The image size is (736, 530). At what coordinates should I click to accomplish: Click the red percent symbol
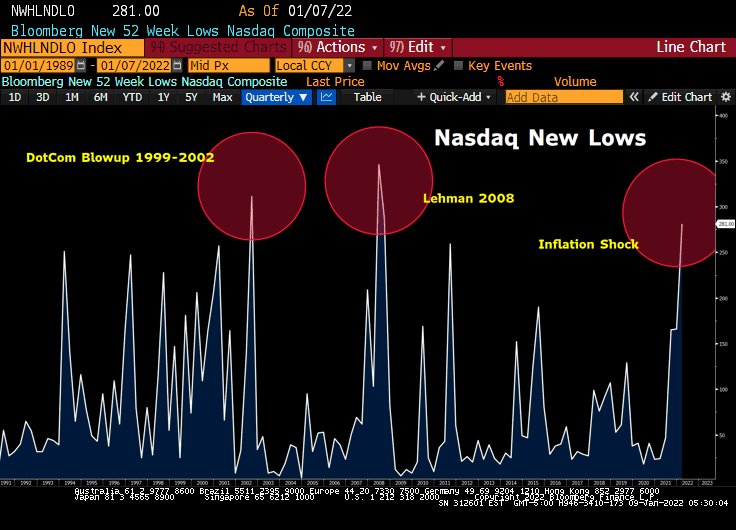pos(500,81)
